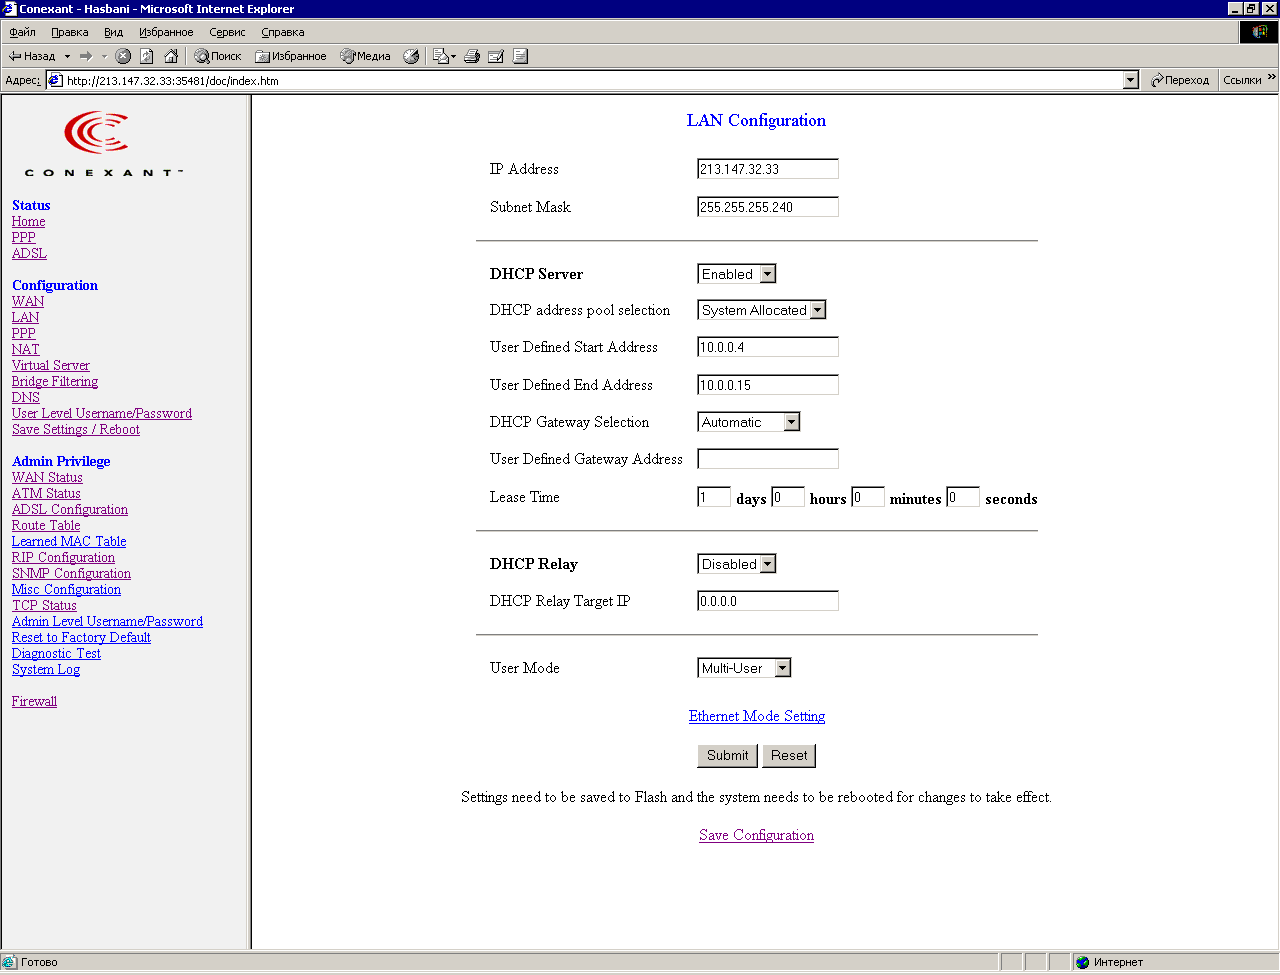Viewport: 1280px width, 975px height.
Task: Click the Lease Time hours field
Action: pyautogui.click(x=788, y=497)
